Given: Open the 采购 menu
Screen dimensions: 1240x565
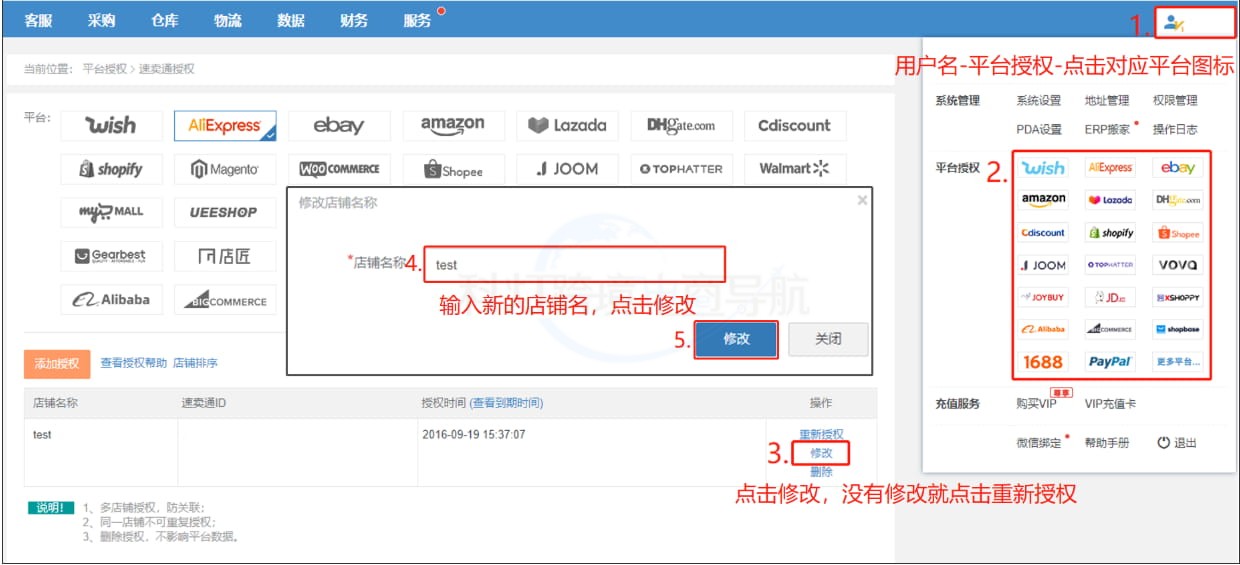Looking at the screenshot, I should (101, 20).
